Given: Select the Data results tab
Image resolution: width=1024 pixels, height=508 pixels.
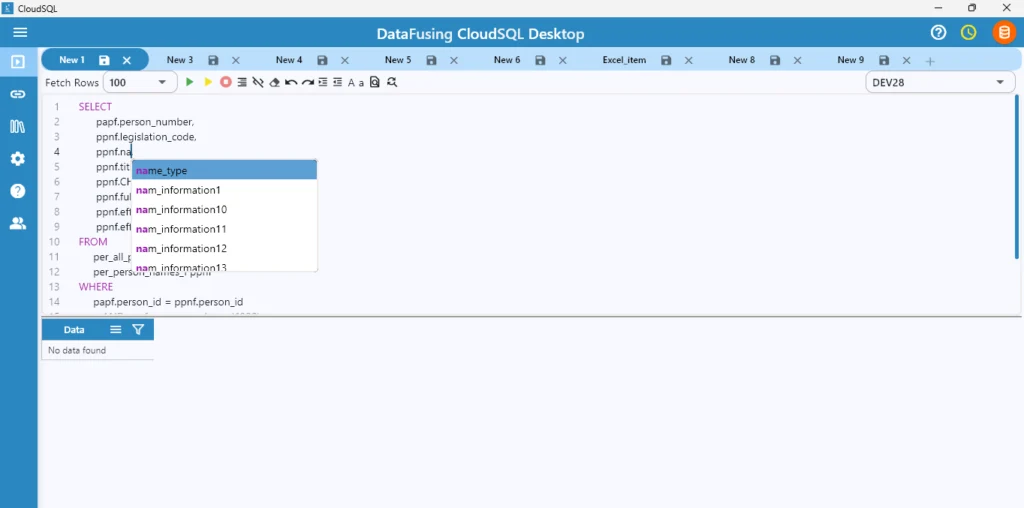Looking at the screenshot, I should (74, 330).
